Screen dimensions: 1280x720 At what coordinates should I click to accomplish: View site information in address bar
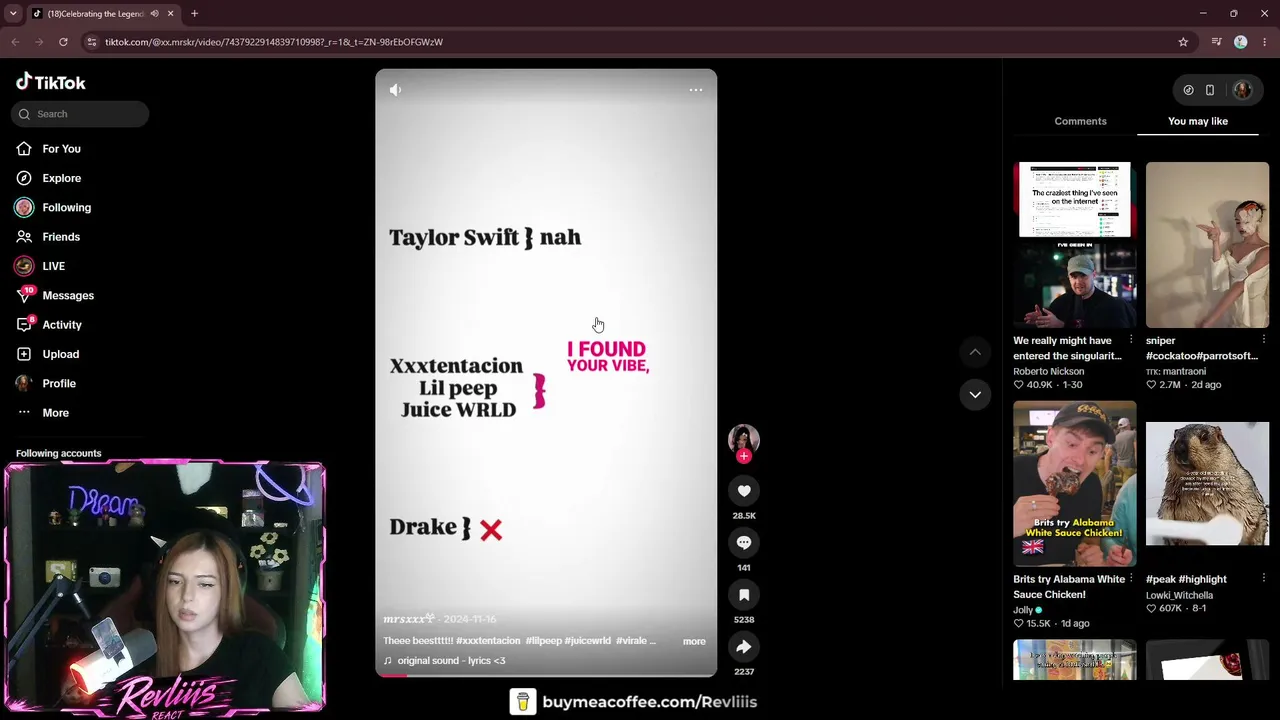point(91,42)
